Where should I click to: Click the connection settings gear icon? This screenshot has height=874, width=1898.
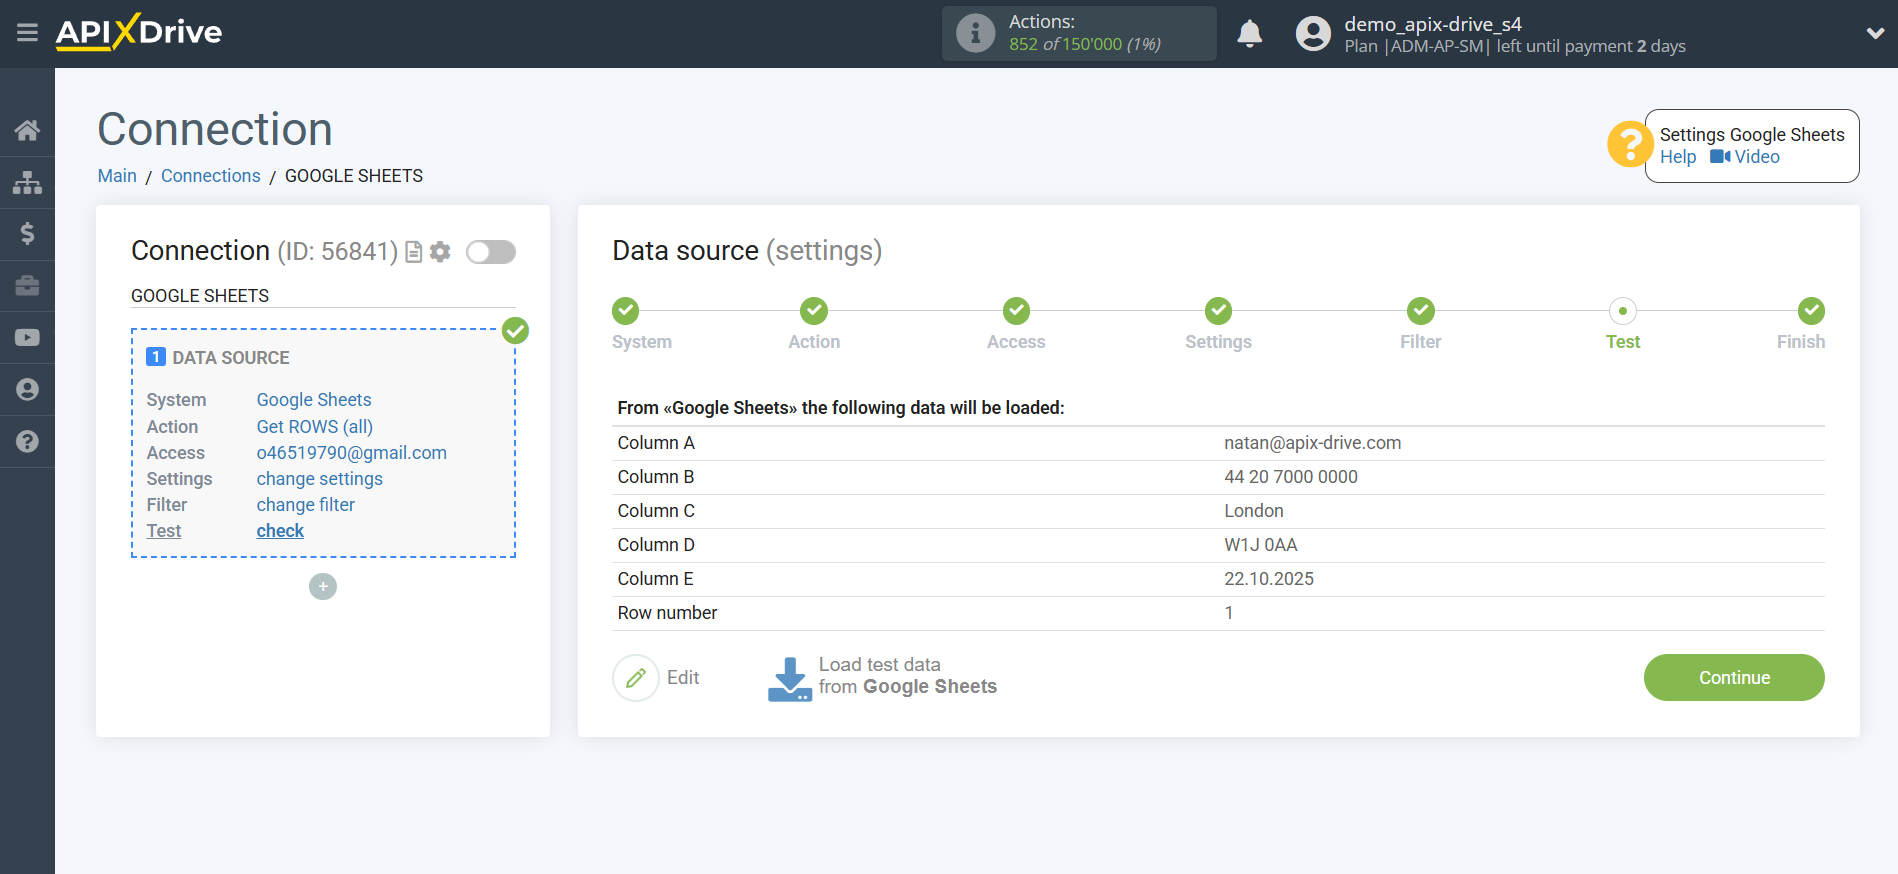pyautogui.click(x=440, y=252)
